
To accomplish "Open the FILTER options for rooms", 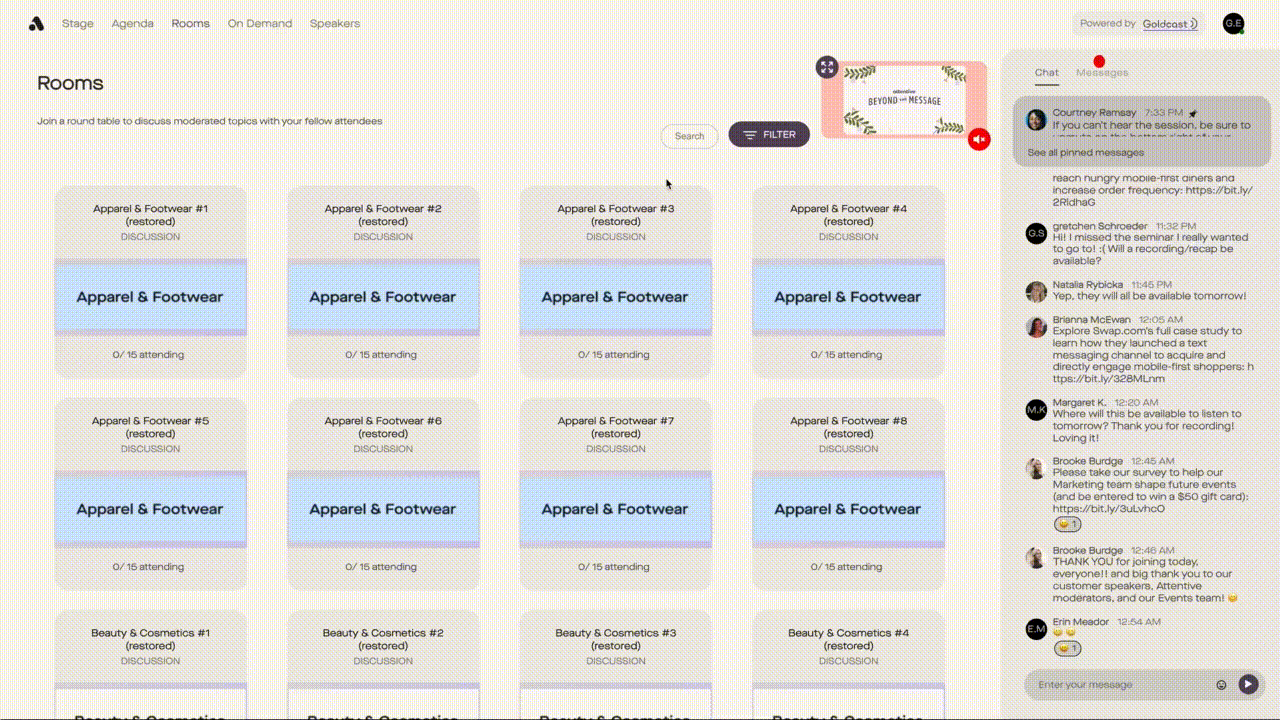I will coord(769,134).
